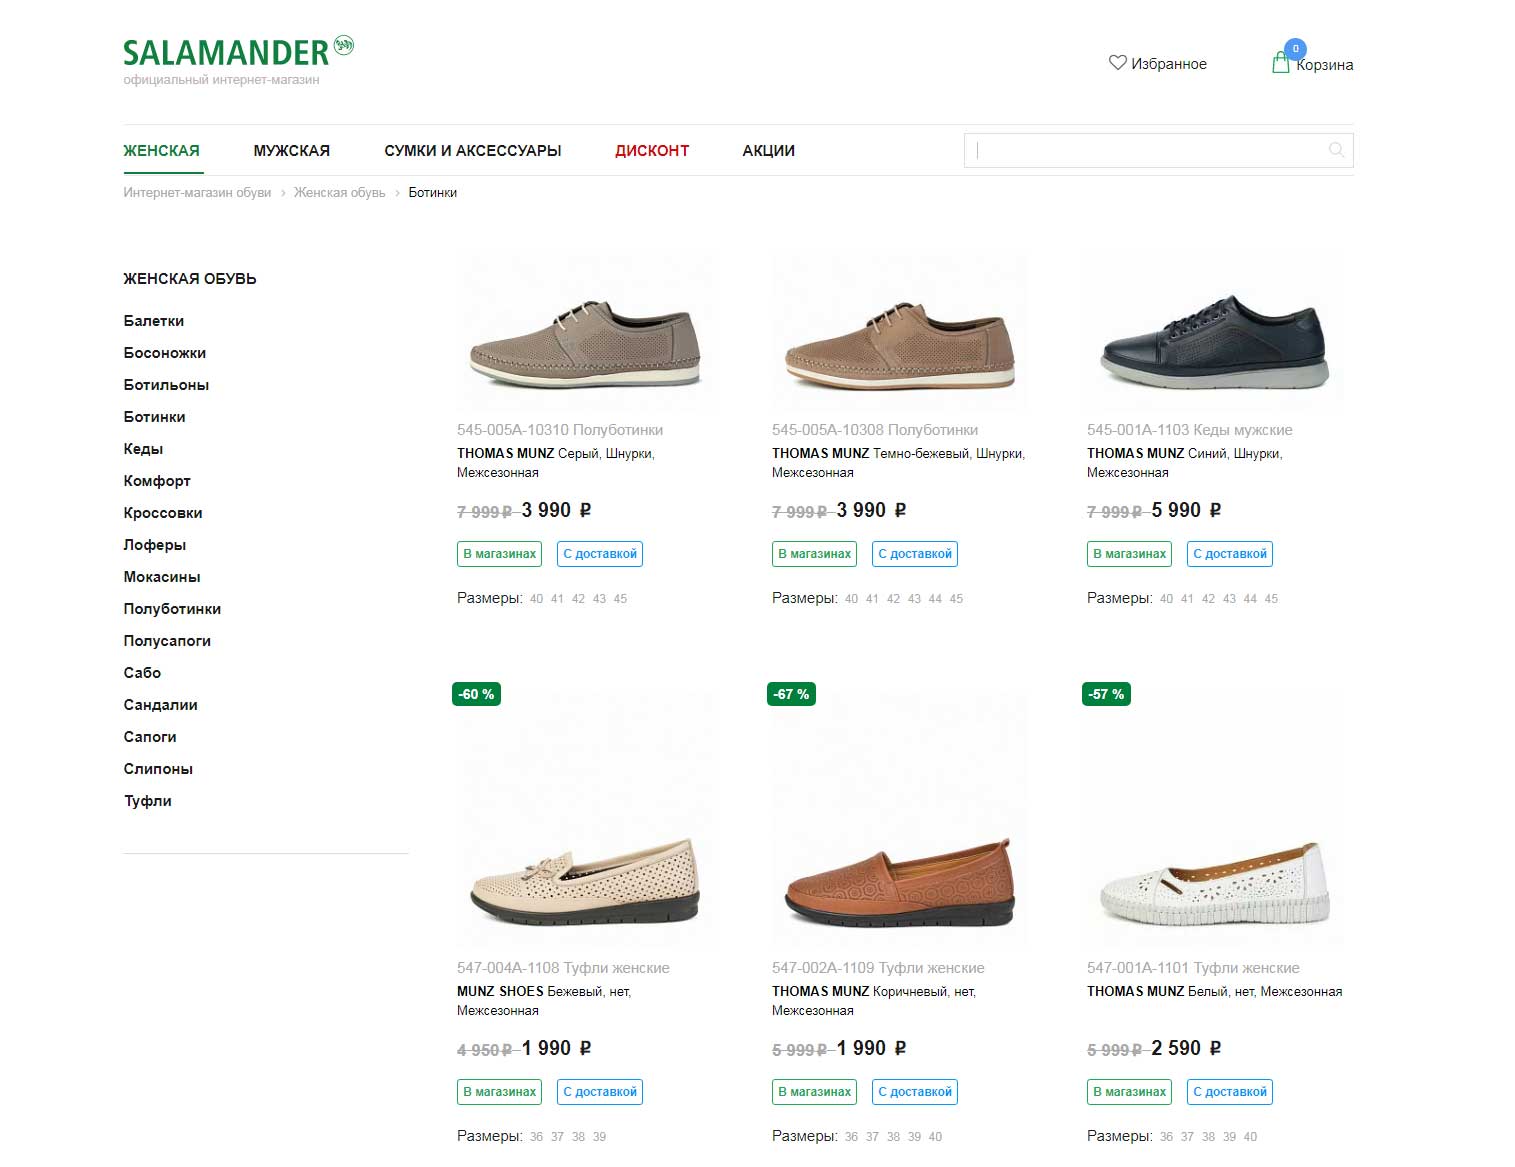Select size 36 for beige Munz Shoes Туфли
The height and width of the screenshot is (1167, 1515).
pyautogui.click(x=536, y=1137)
